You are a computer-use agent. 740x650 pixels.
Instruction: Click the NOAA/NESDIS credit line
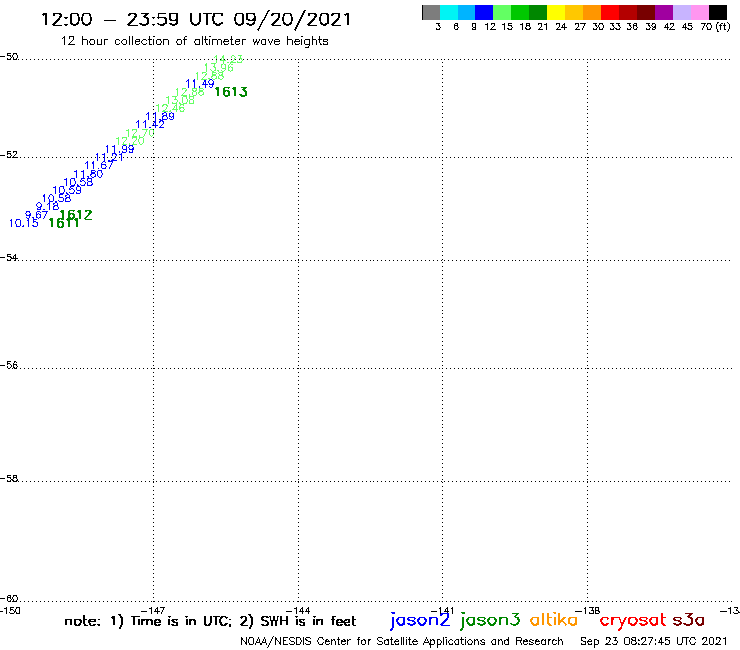[402, 642]
